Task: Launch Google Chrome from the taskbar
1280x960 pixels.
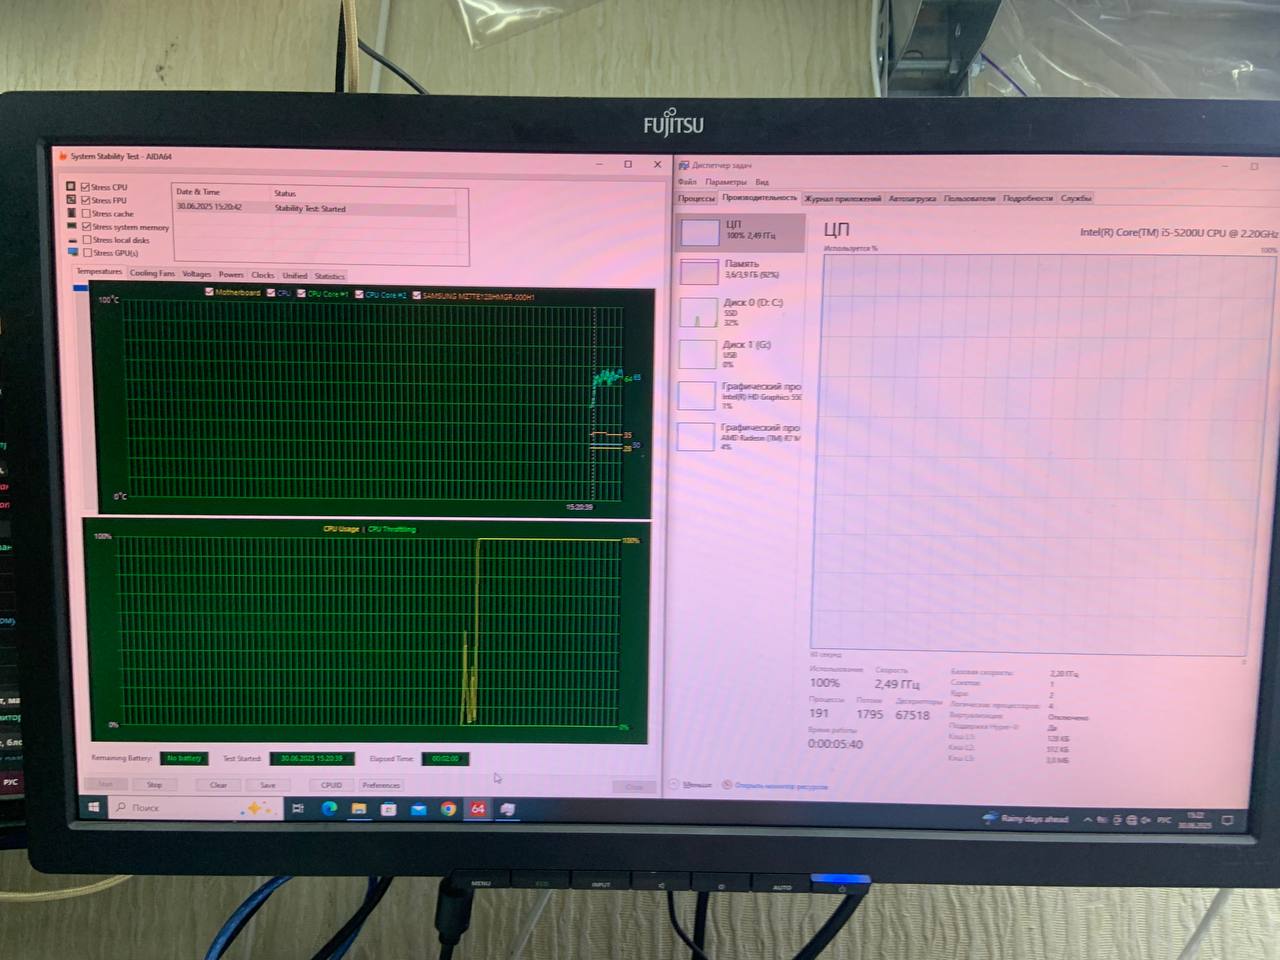Action: 448,809
